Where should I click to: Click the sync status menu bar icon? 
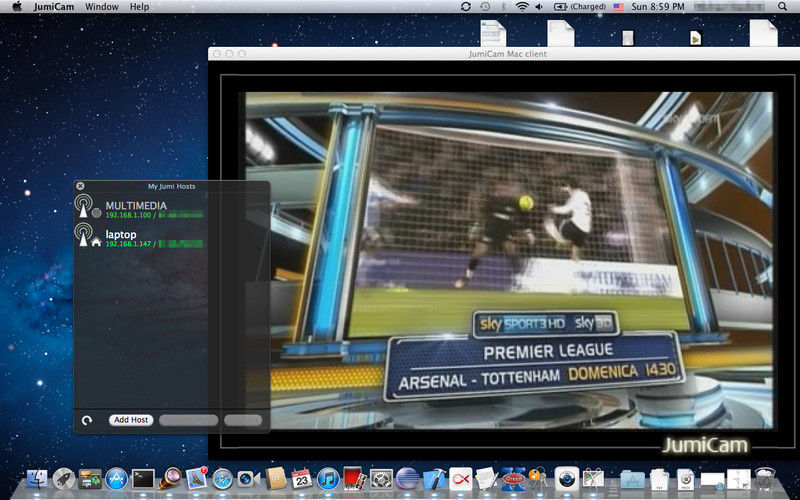click(x=465, y=7)
